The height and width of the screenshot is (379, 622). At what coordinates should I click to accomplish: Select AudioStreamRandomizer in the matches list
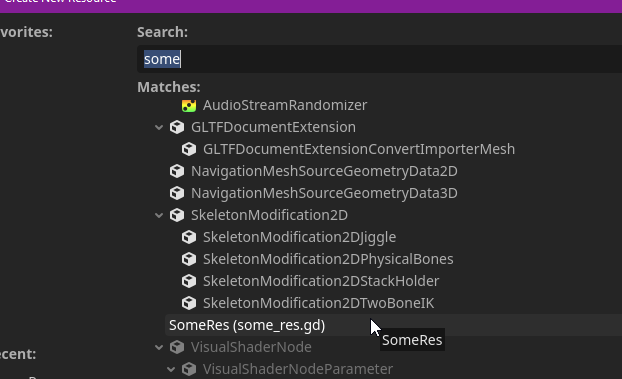click(285, 106)
